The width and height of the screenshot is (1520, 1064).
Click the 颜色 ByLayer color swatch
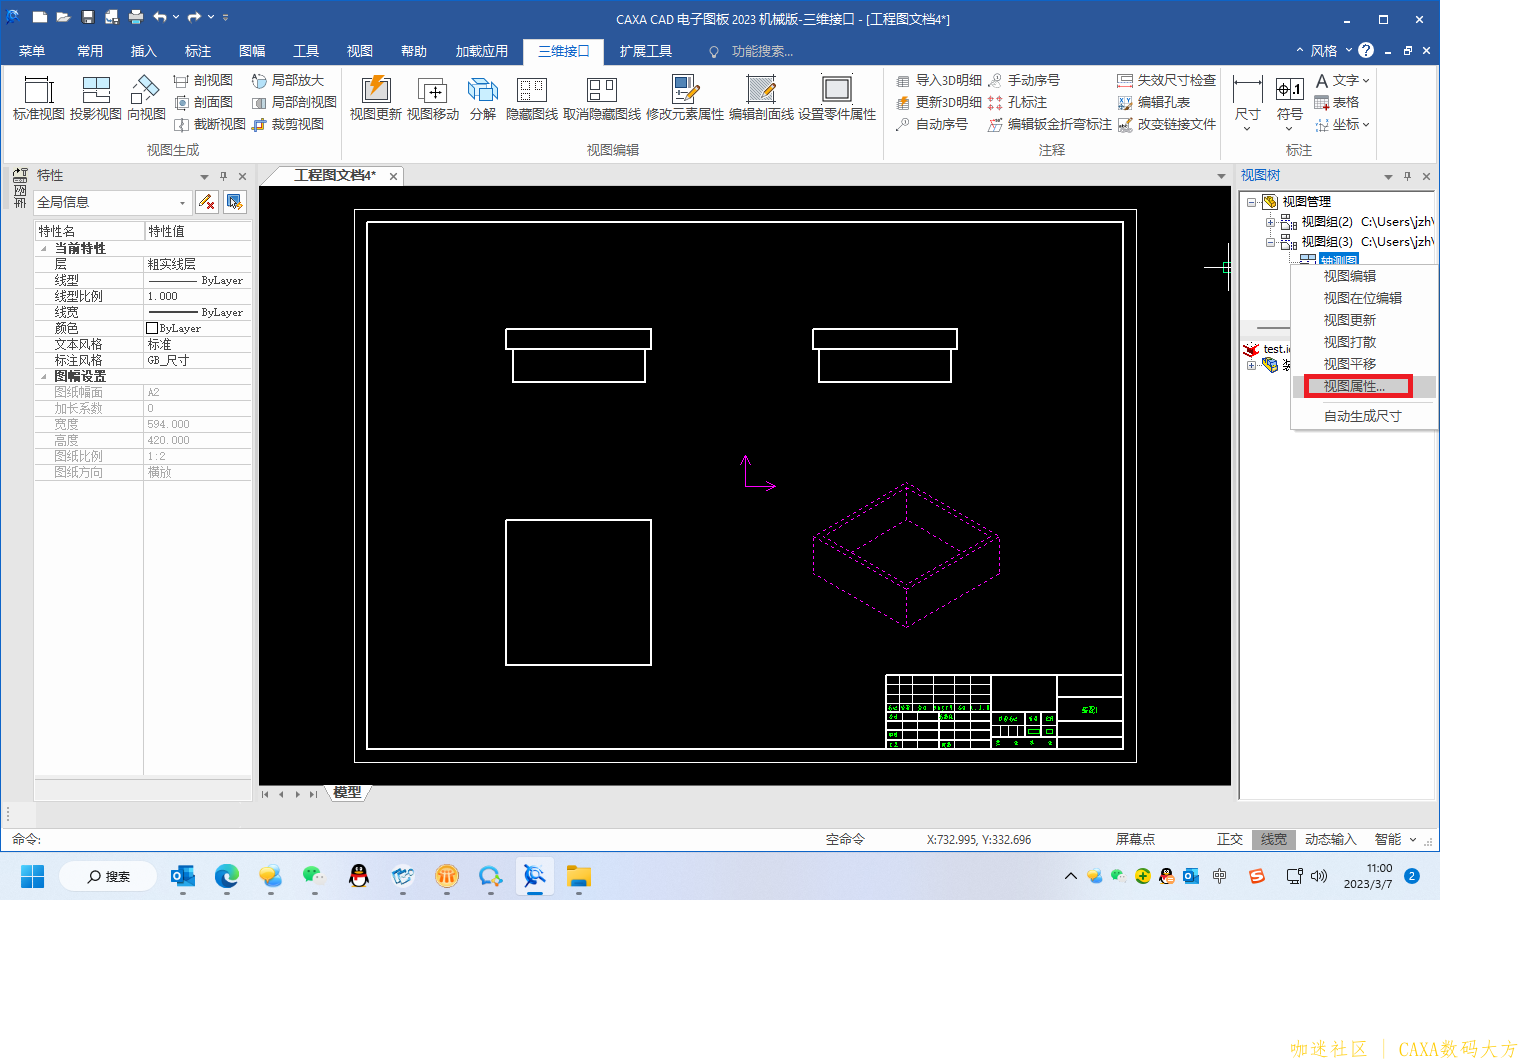point(152,328)
